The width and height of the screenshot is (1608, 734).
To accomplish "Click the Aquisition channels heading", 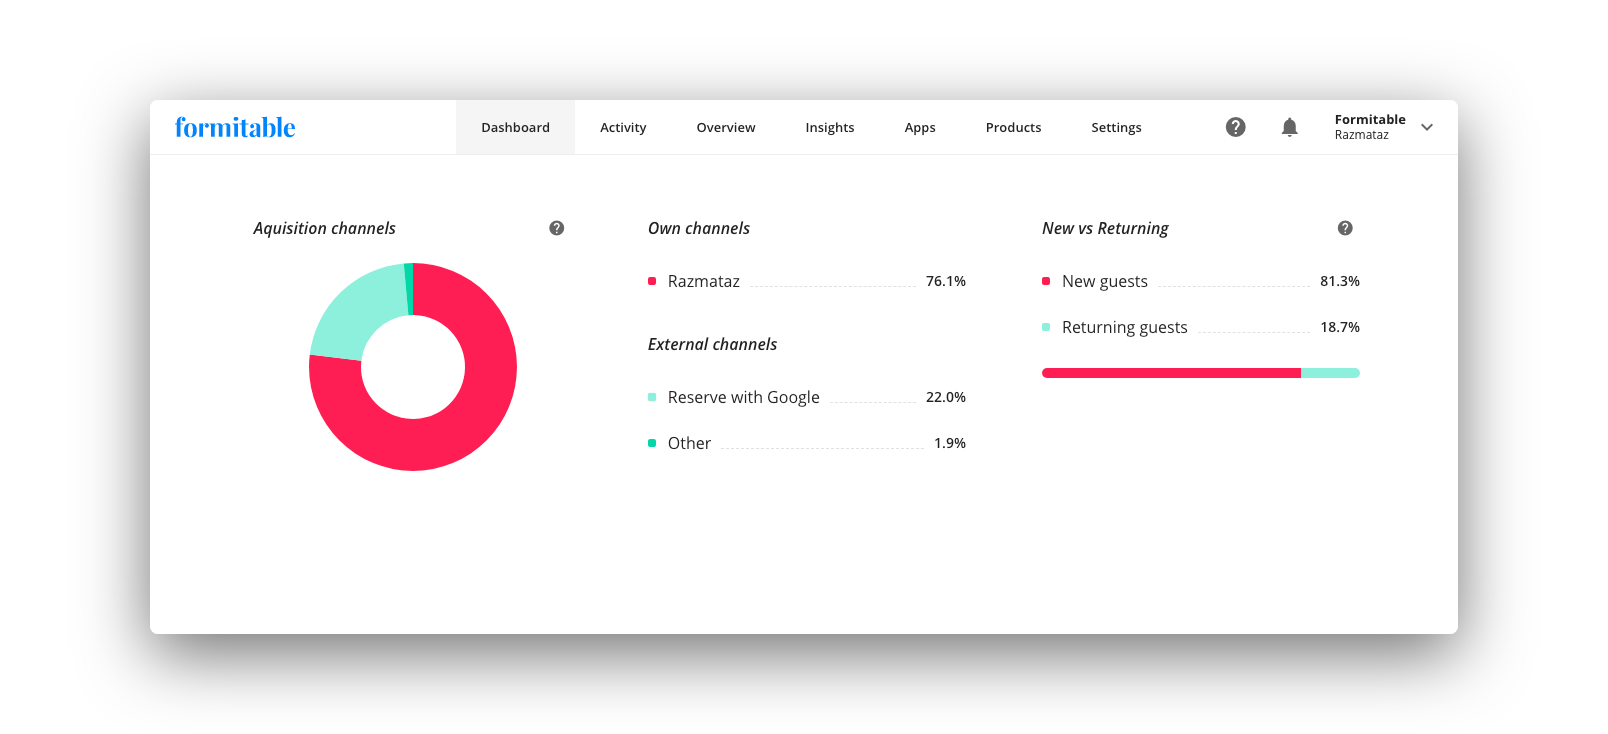I will coord(324,228).
